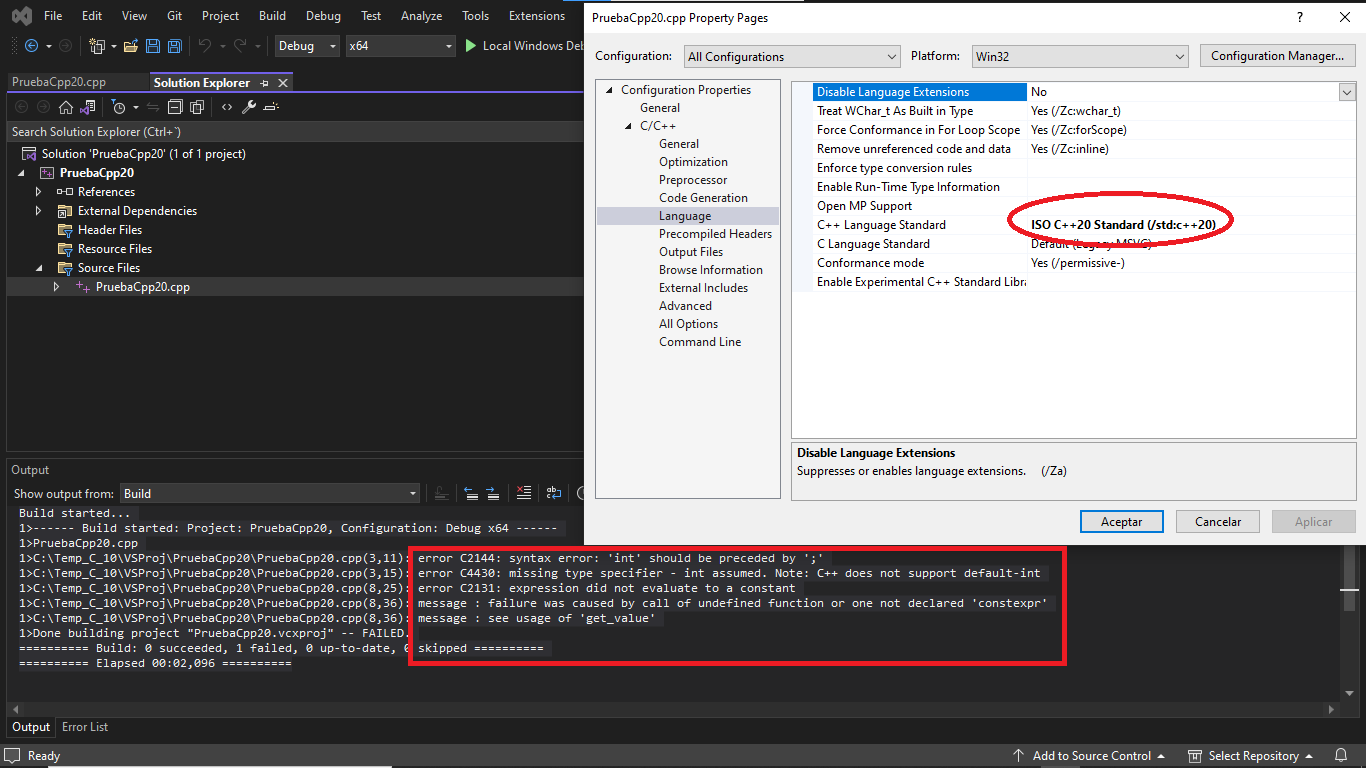The width and height of the screenshot is (1366, 768).
Task: Open Properties via the wrench icon
Action: pyautogui.click(x=249, y=107)
